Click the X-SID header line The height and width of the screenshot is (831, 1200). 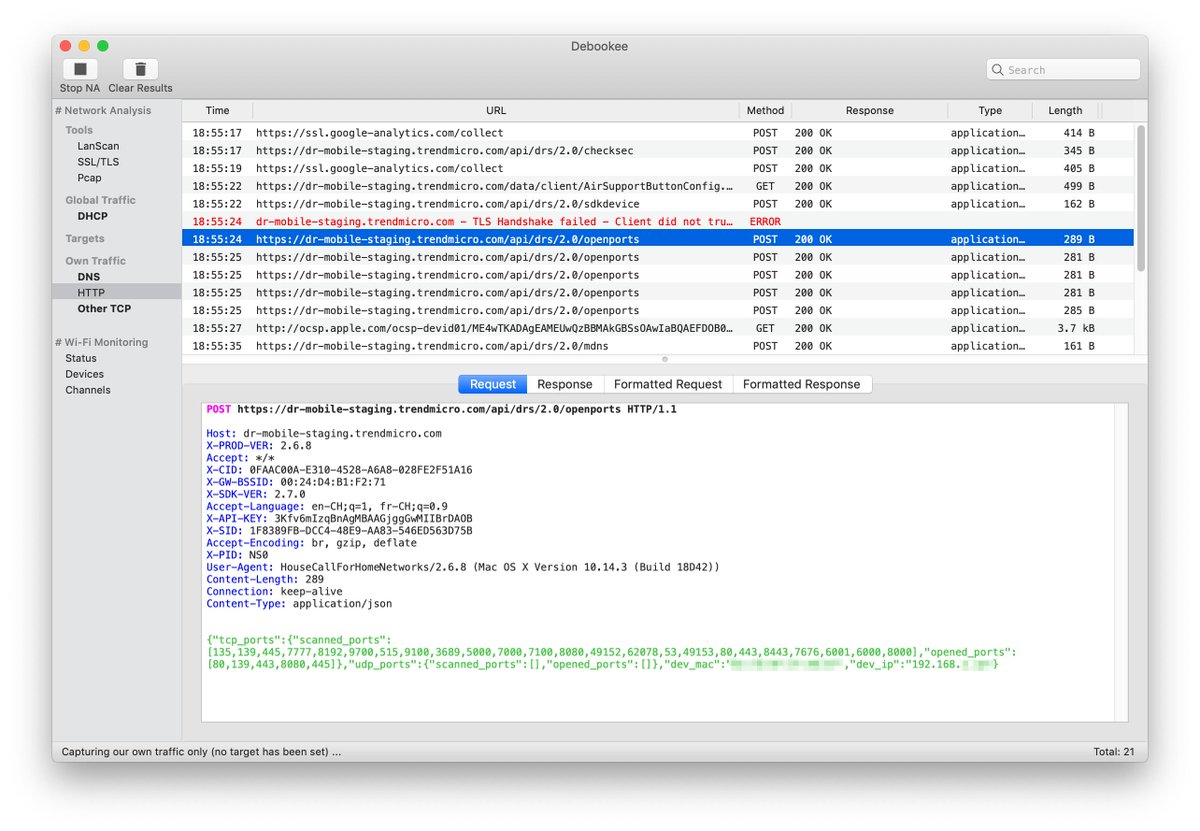tap(339, 531)
